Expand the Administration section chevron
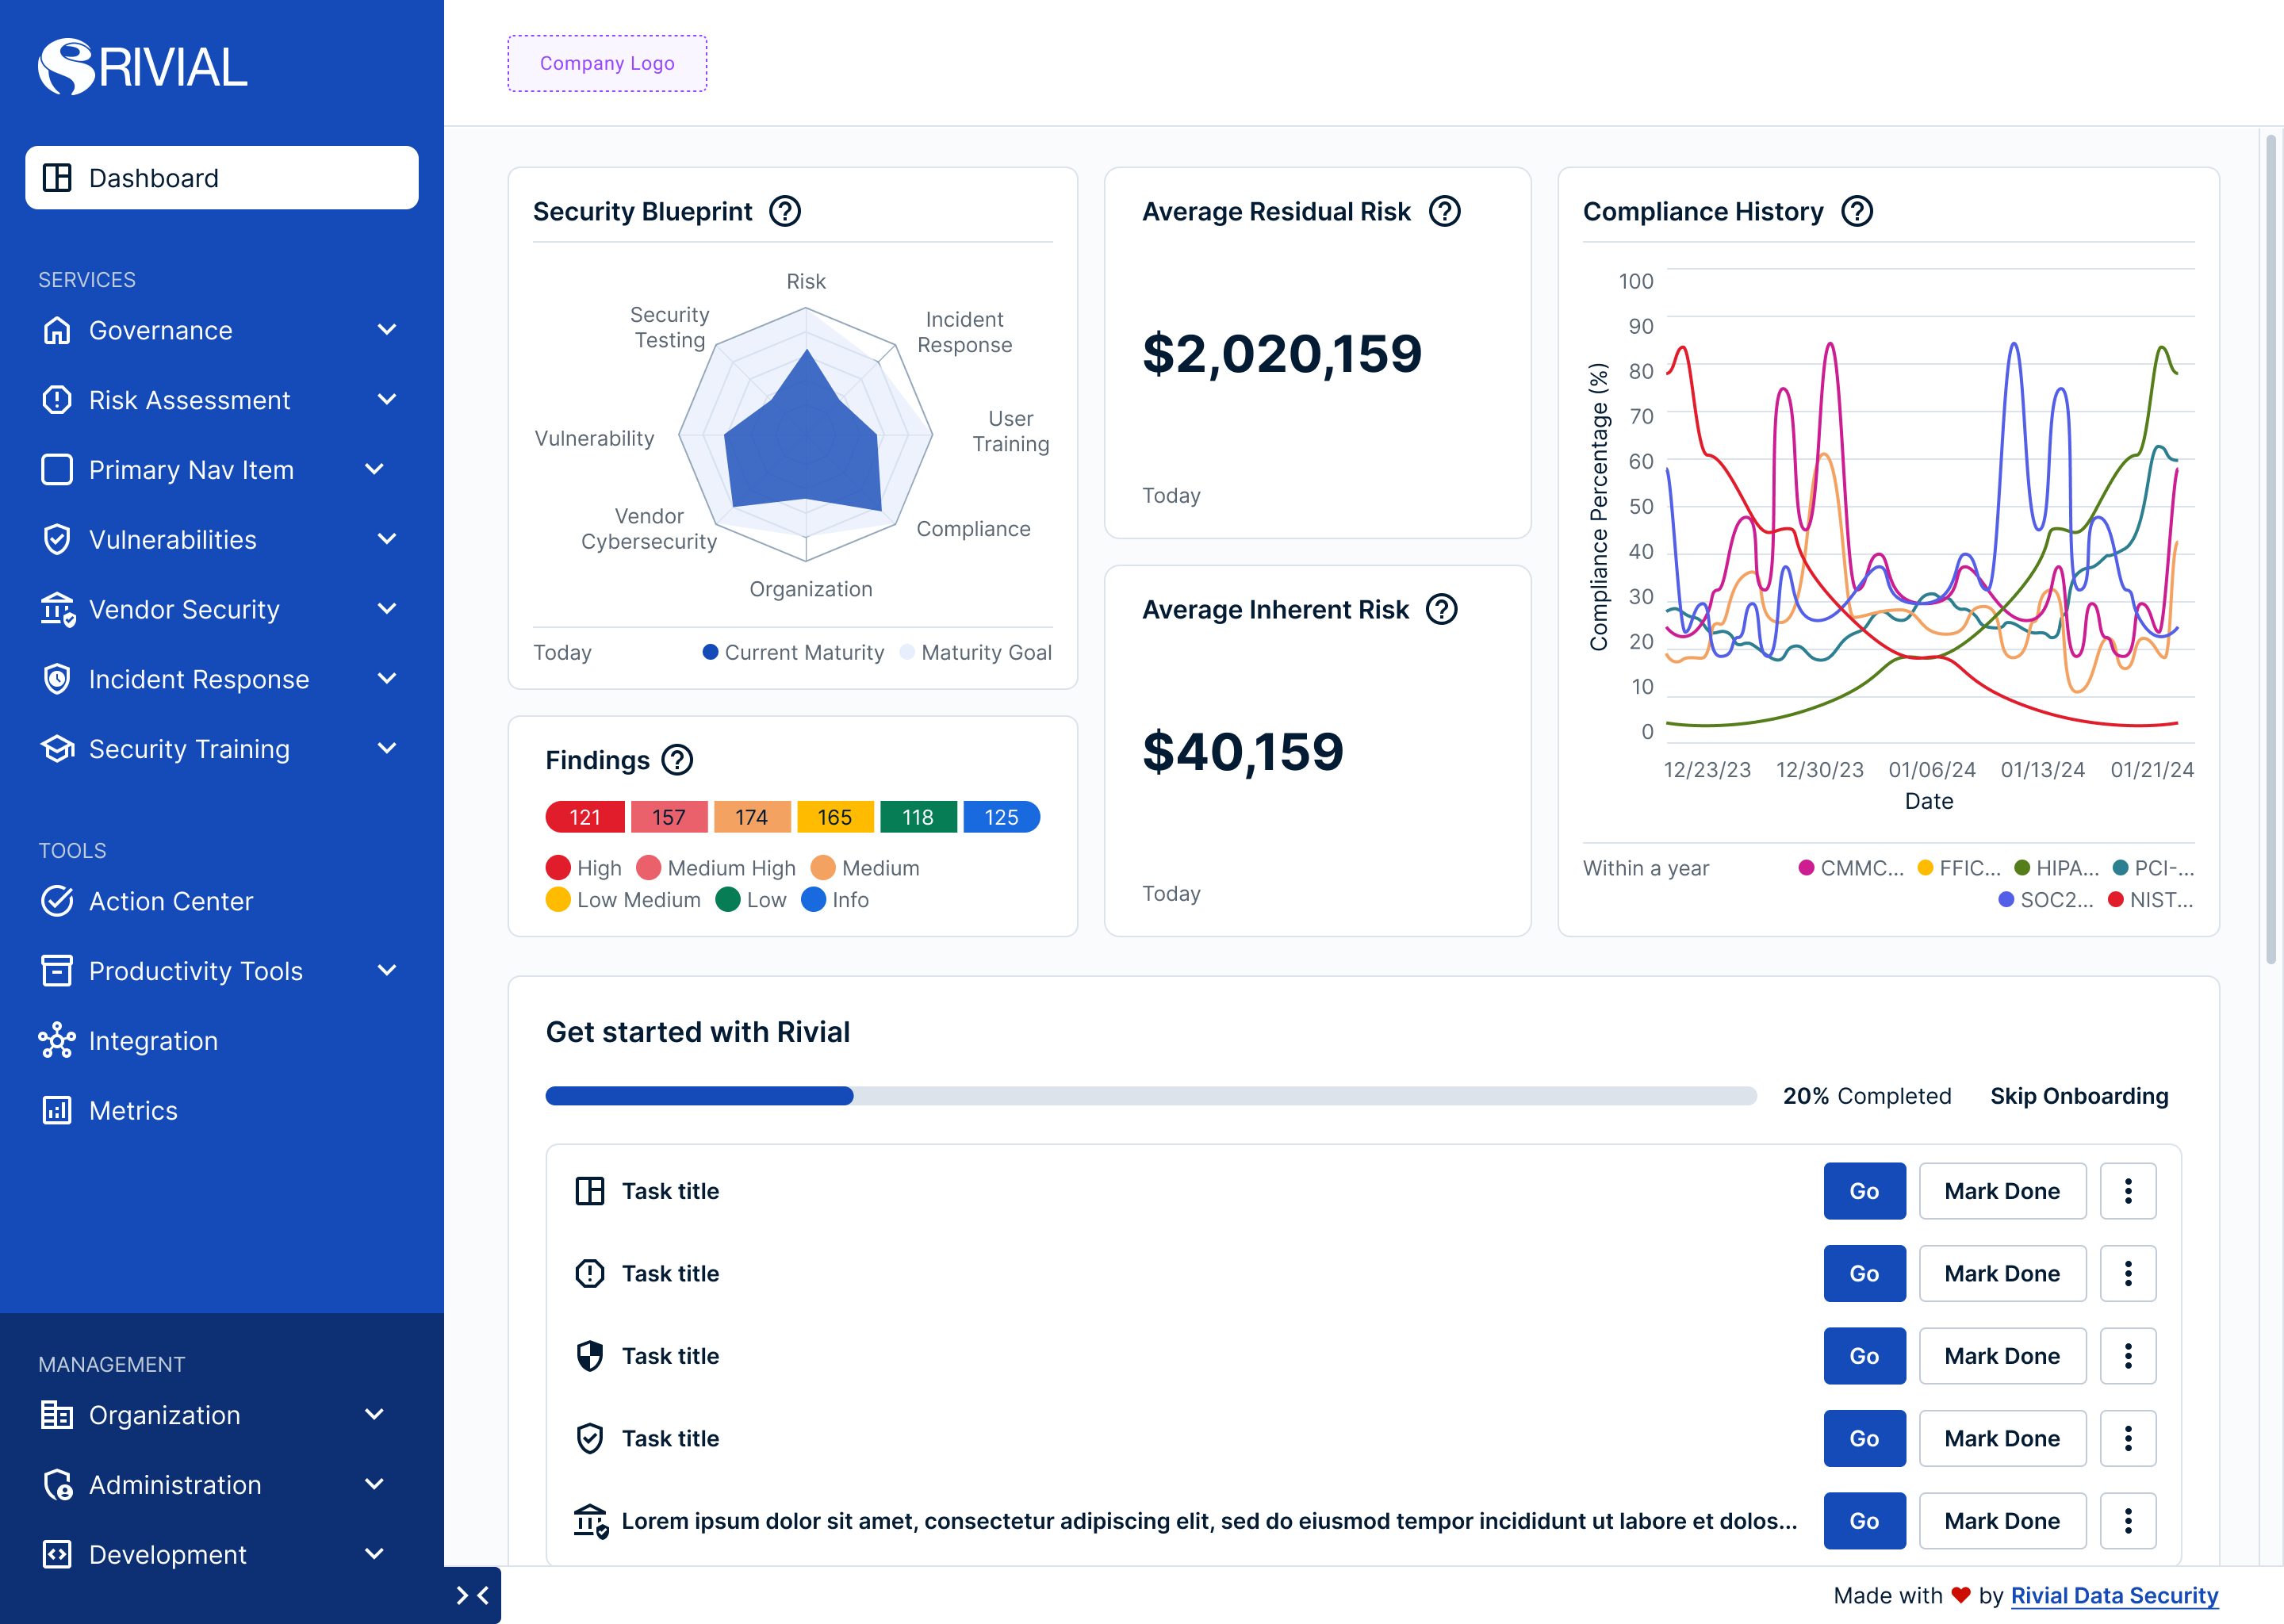The width and height of the screenshot is (2284, 1624). tap(374, 1484)
